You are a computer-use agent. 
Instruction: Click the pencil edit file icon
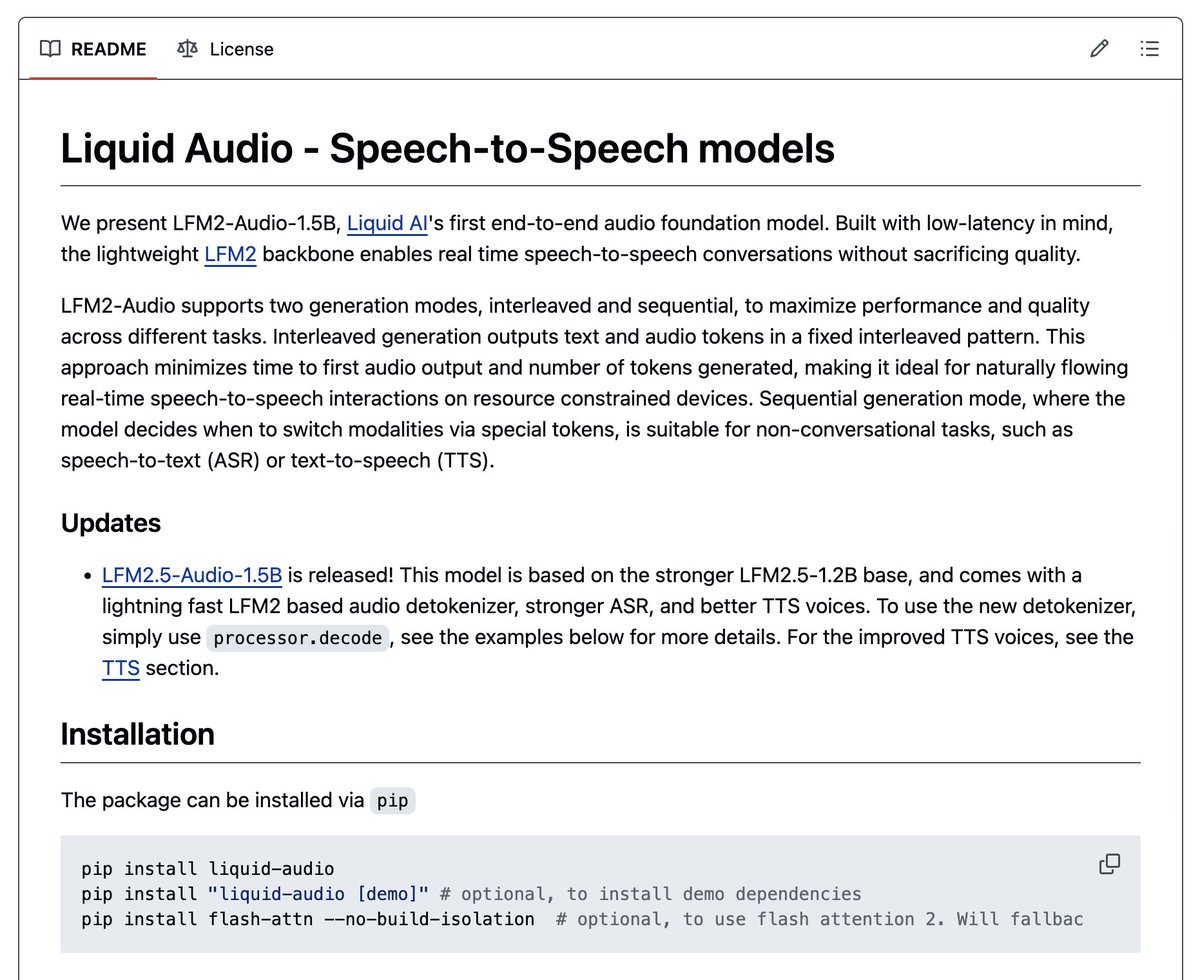tap(1099, 49)
